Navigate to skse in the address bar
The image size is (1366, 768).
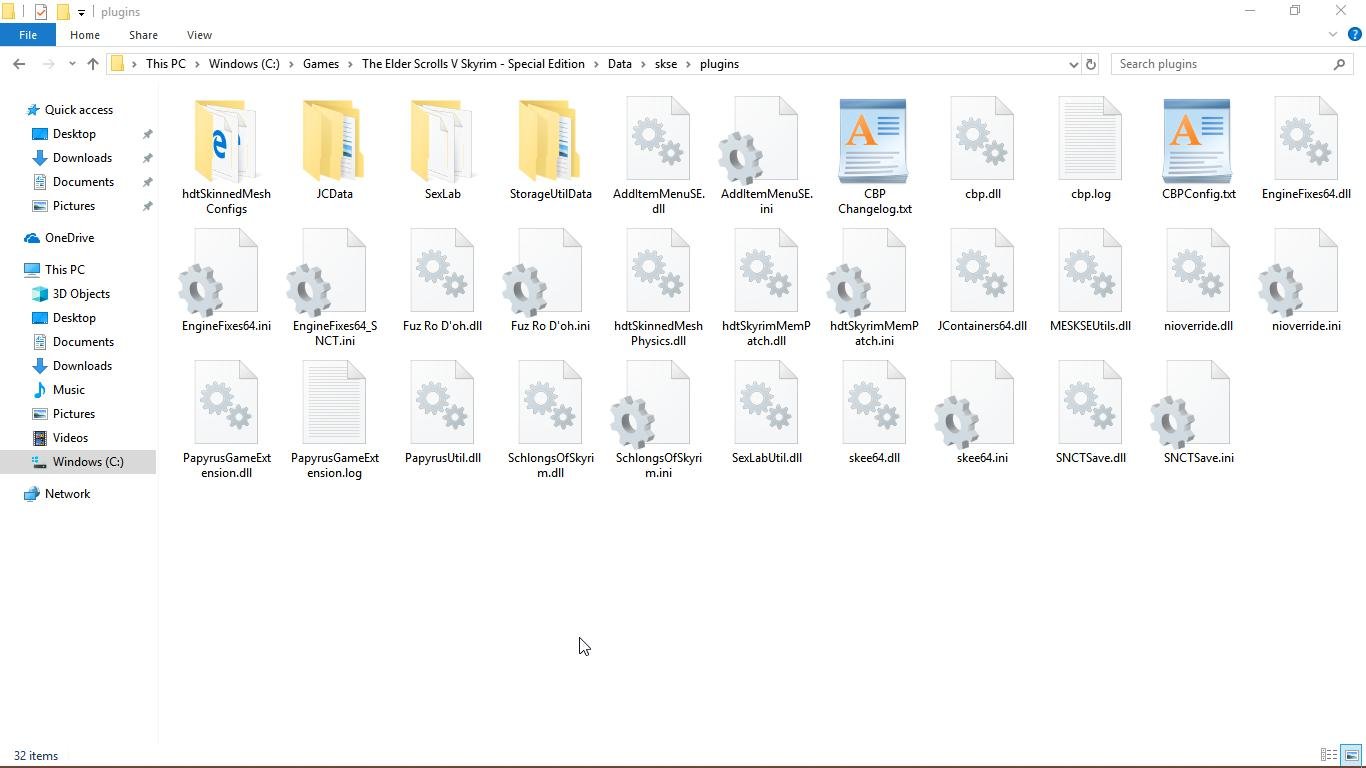pos(666,64)
